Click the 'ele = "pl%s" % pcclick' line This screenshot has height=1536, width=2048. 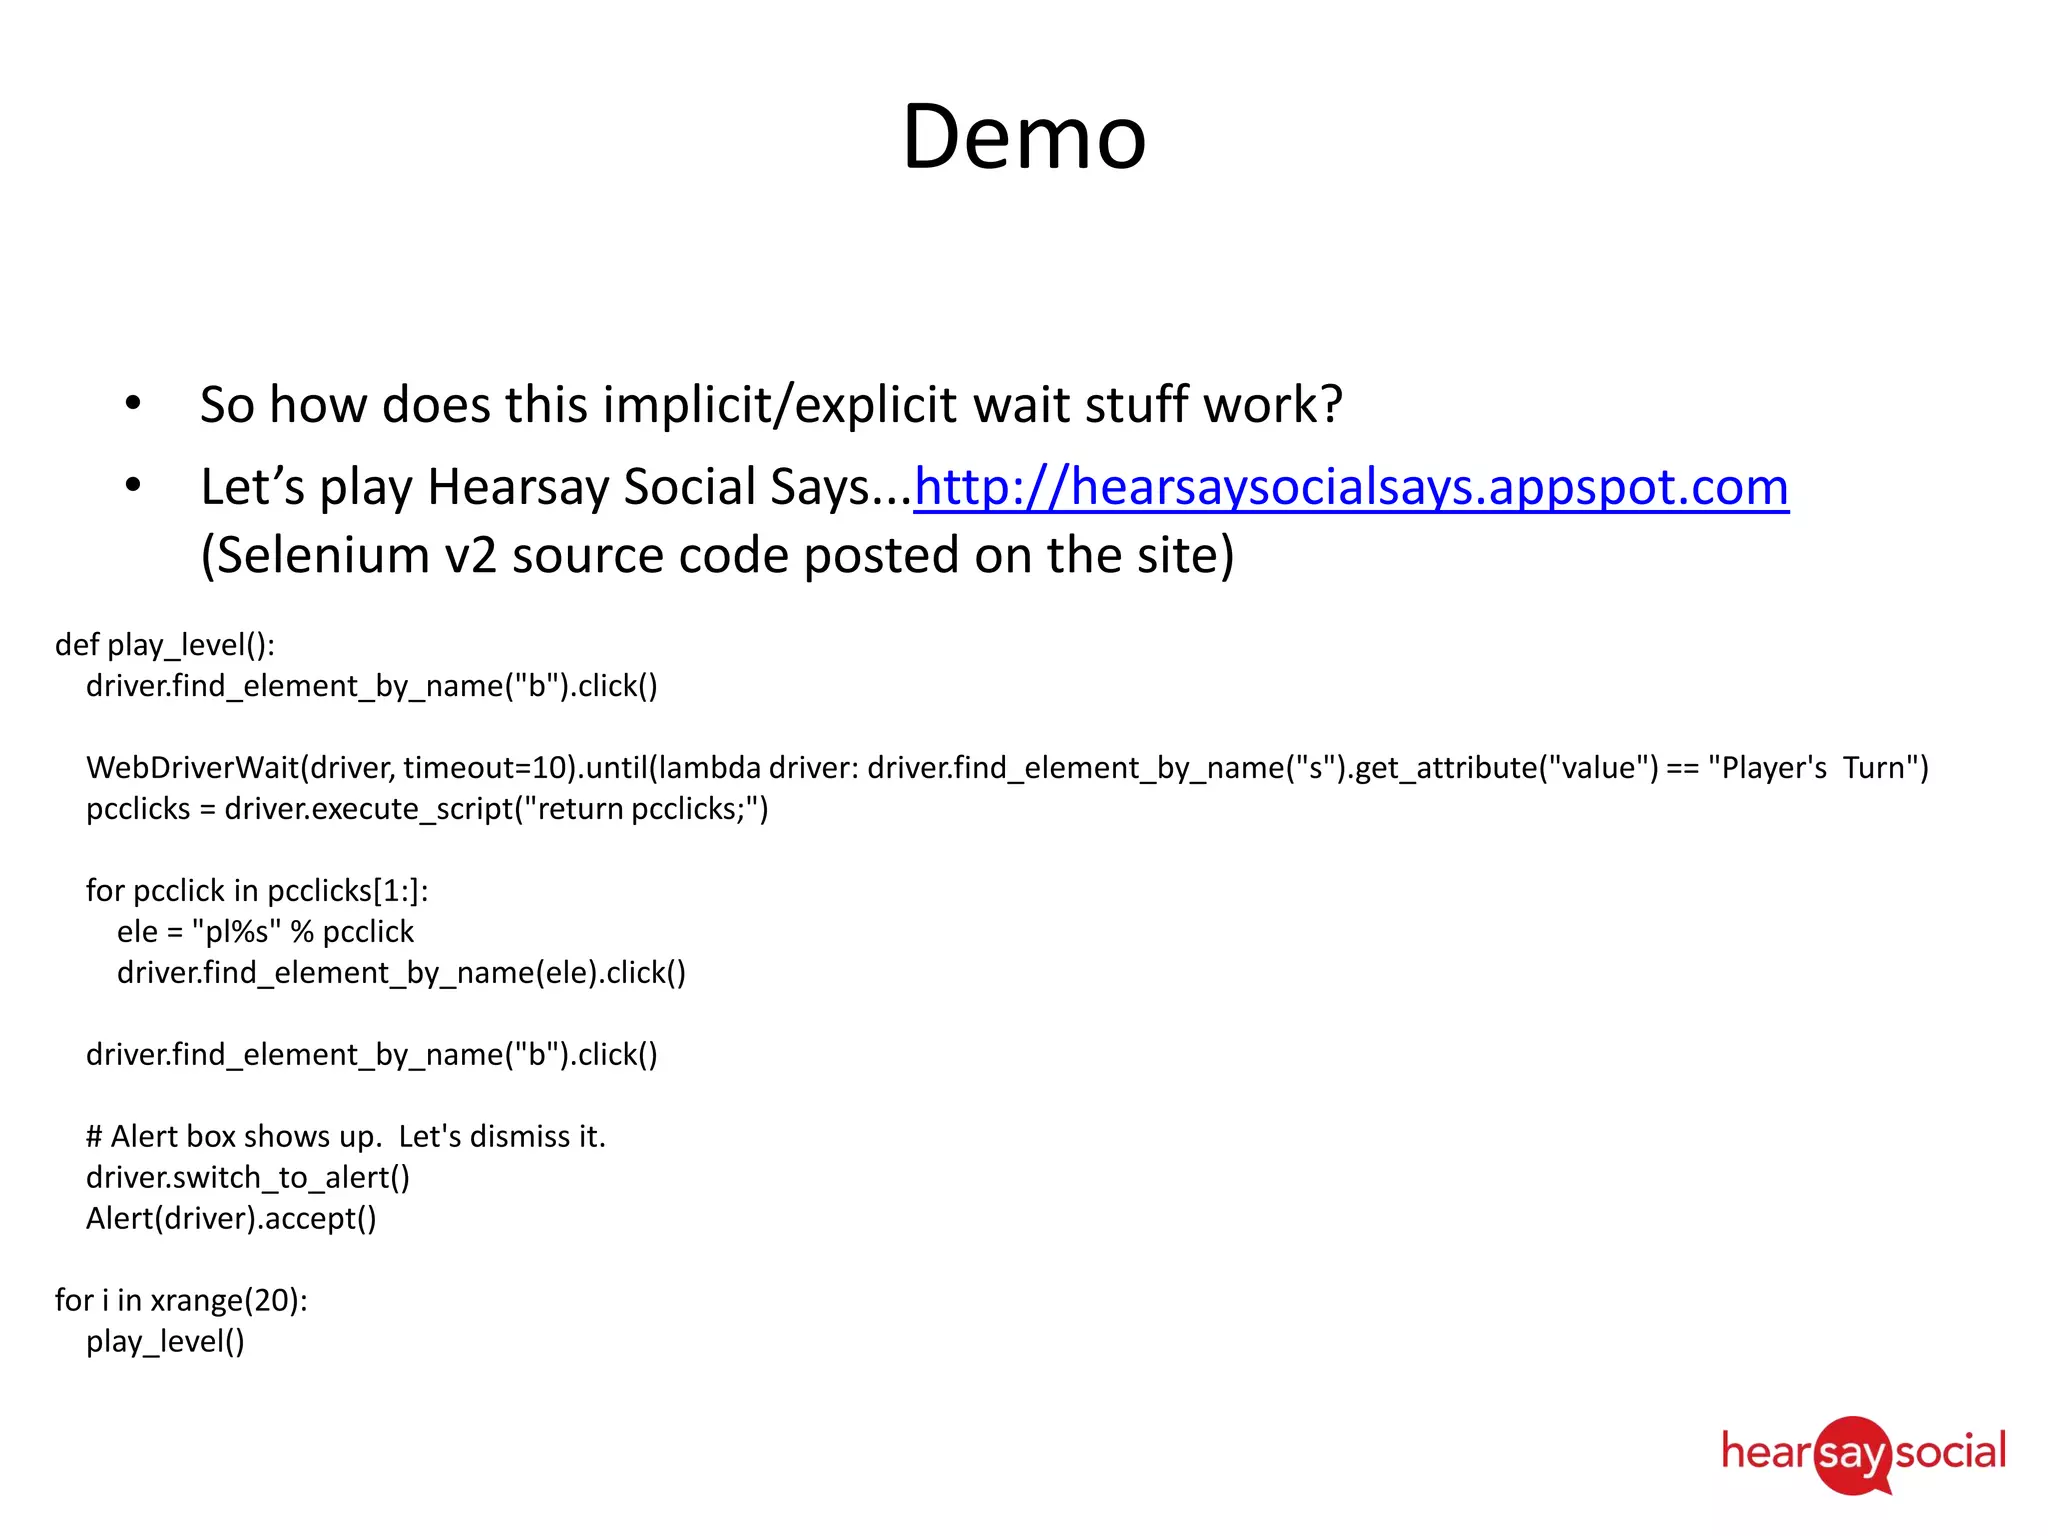(x=265, y=932)
